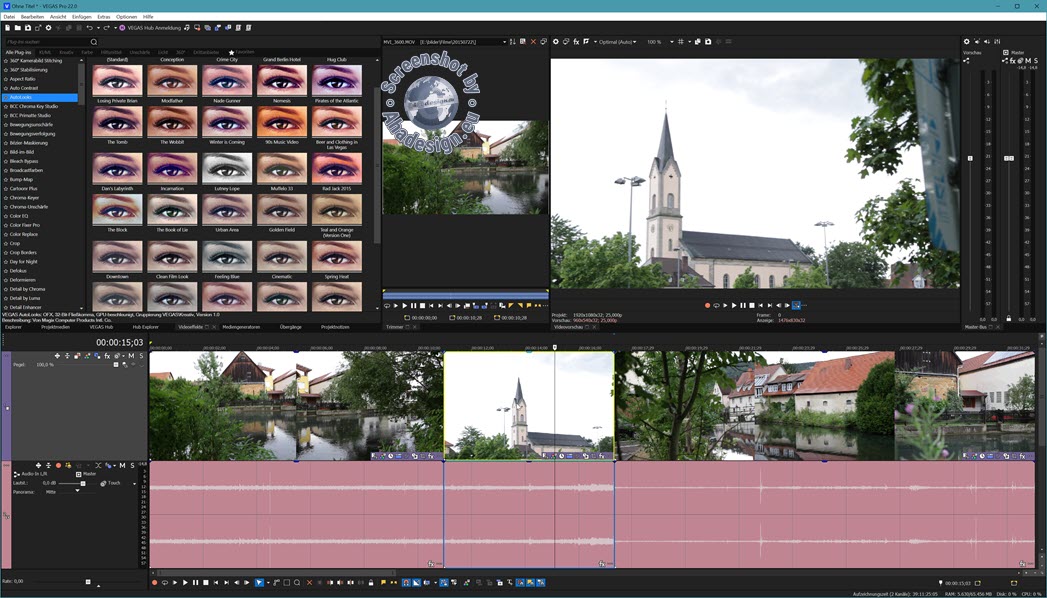The image size is (1047, 598).
Task: Adjust audio track Lautst. volume slider
Action: [83, 483]
